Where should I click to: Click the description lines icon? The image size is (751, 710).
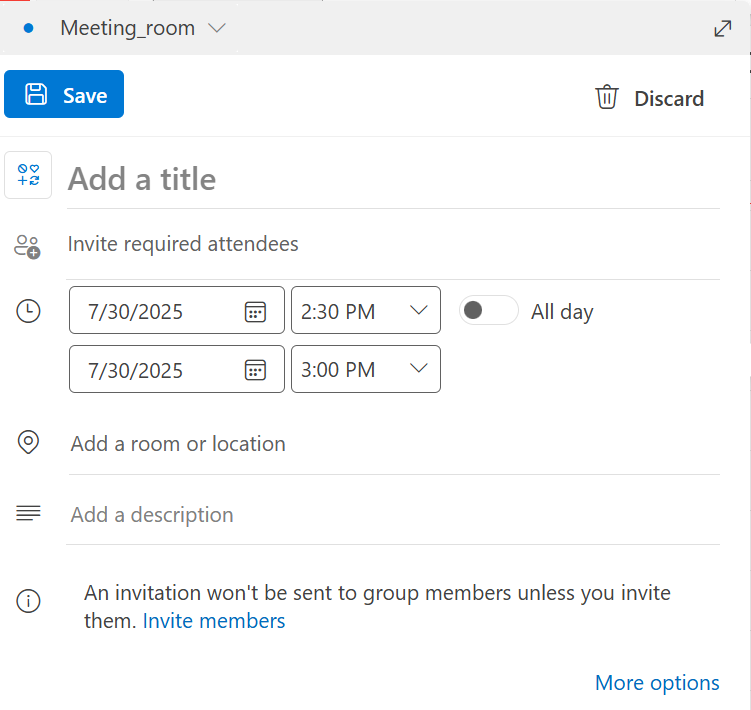click(28, 513)
